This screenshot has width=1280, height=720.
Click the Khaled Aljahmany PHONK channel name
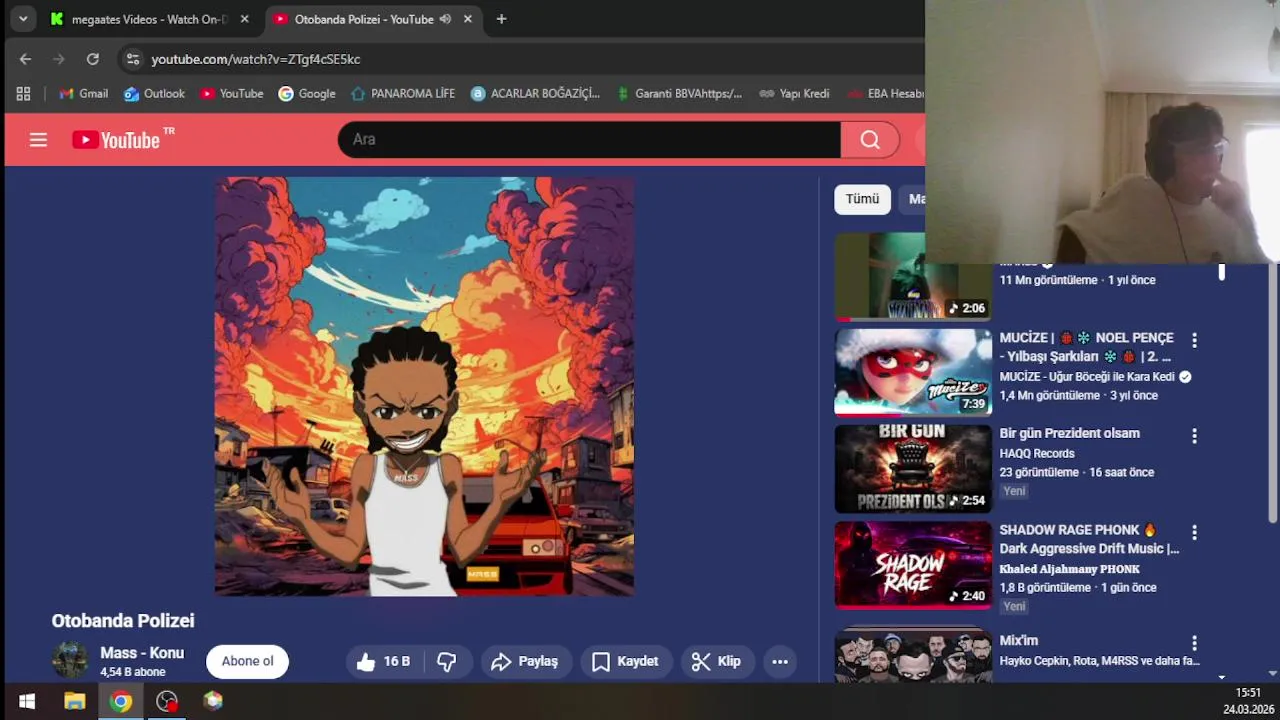click(x=1069, y=569)
